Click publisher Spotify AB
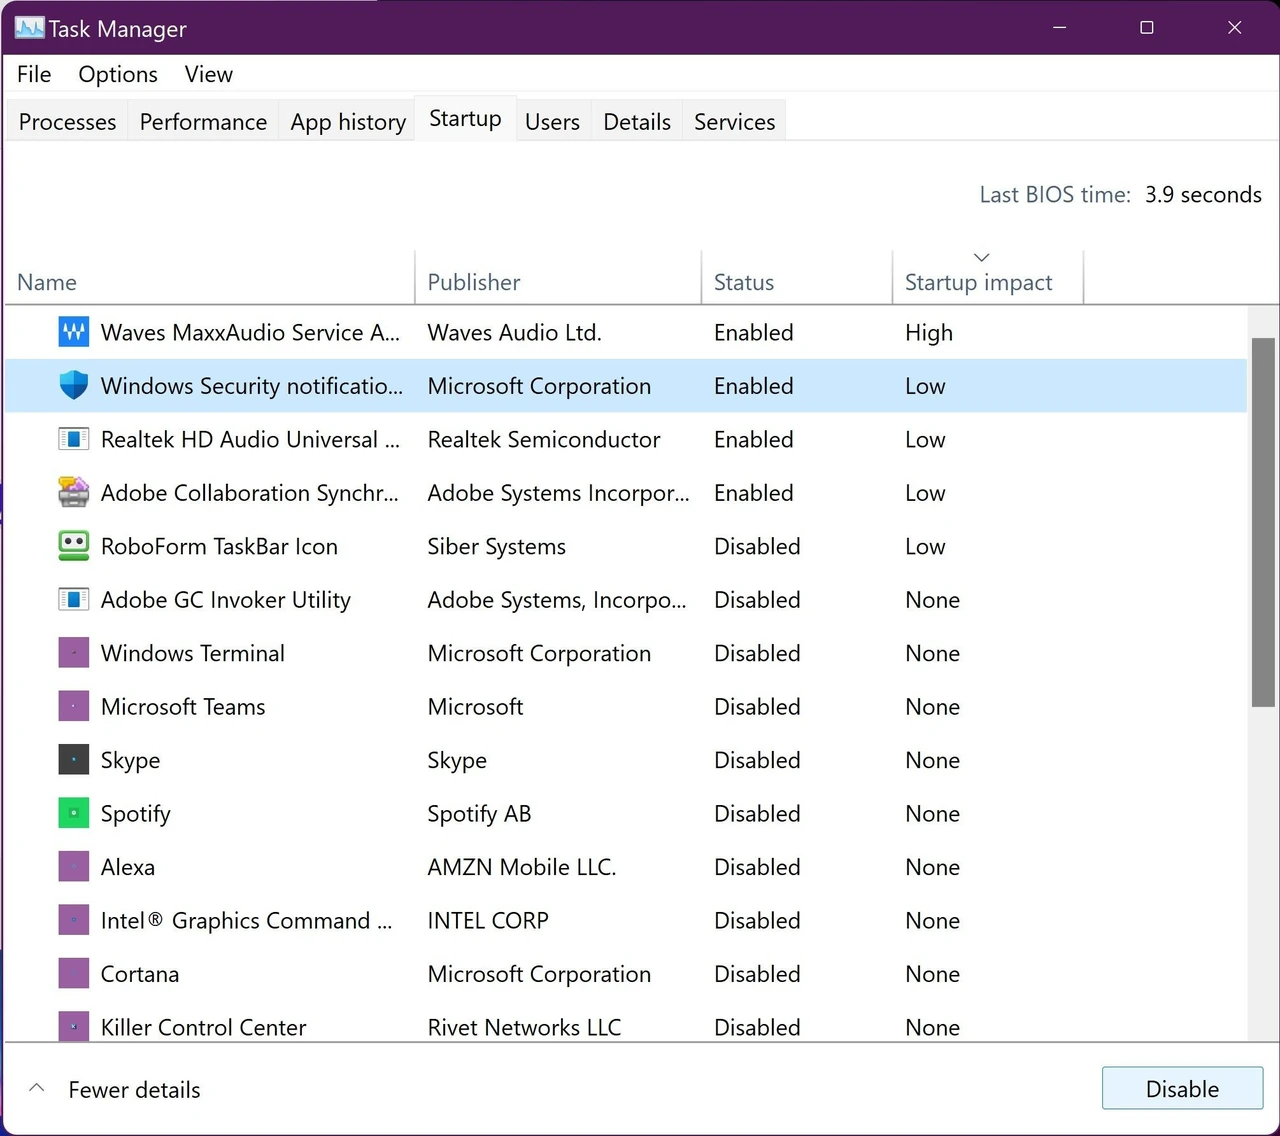The width and height of the screenshot is (1280, 1136). click(479, 814)
